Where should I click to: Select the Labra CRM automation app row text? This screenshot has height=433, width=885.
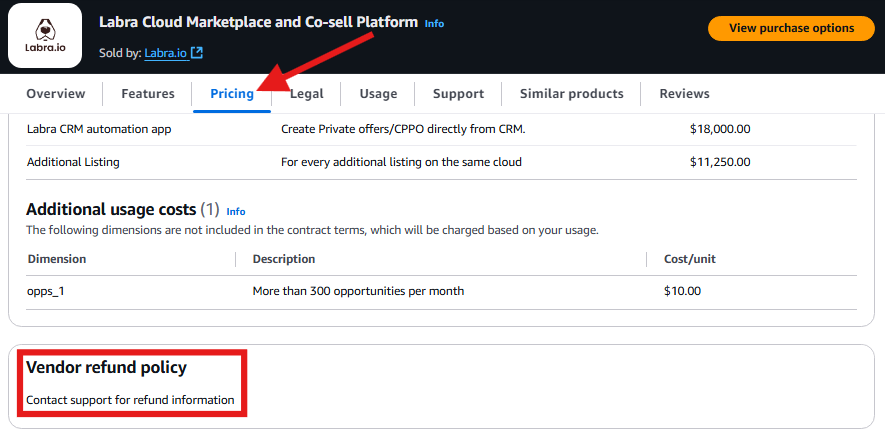coord(99,129)
